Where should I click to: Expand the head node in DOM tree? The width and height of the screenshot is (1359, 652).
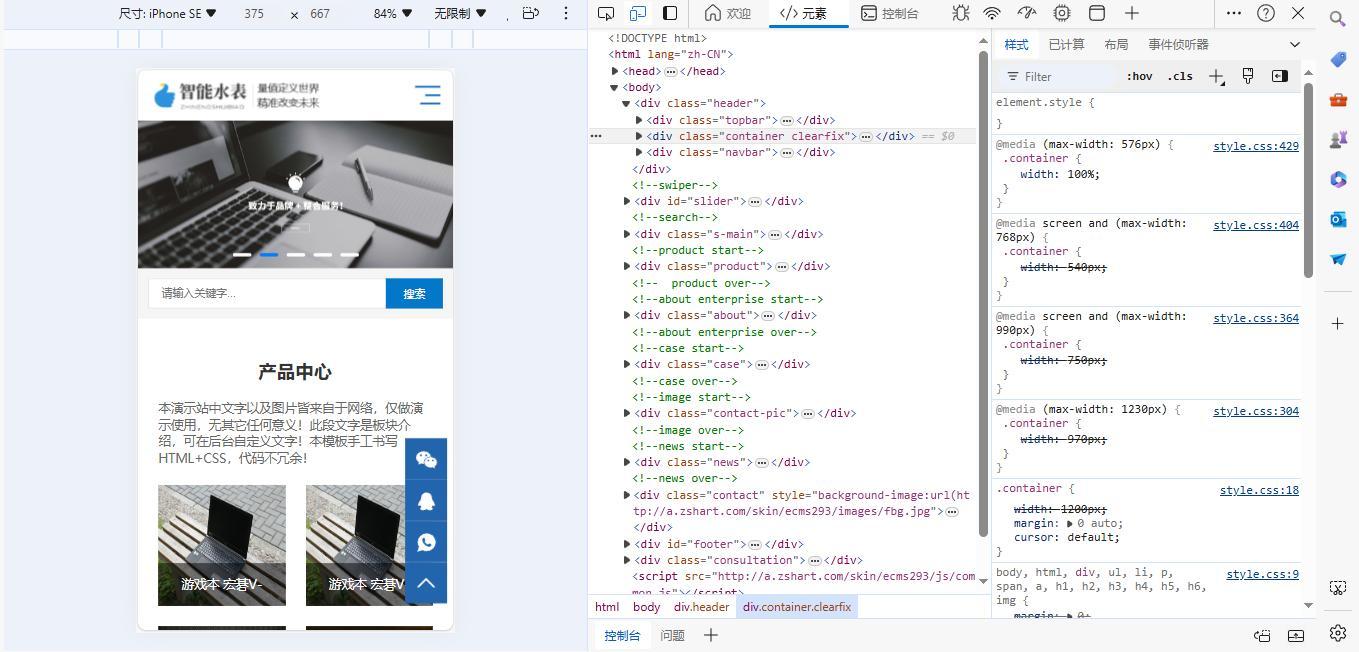pyautogui.click(x=615, y=71)
